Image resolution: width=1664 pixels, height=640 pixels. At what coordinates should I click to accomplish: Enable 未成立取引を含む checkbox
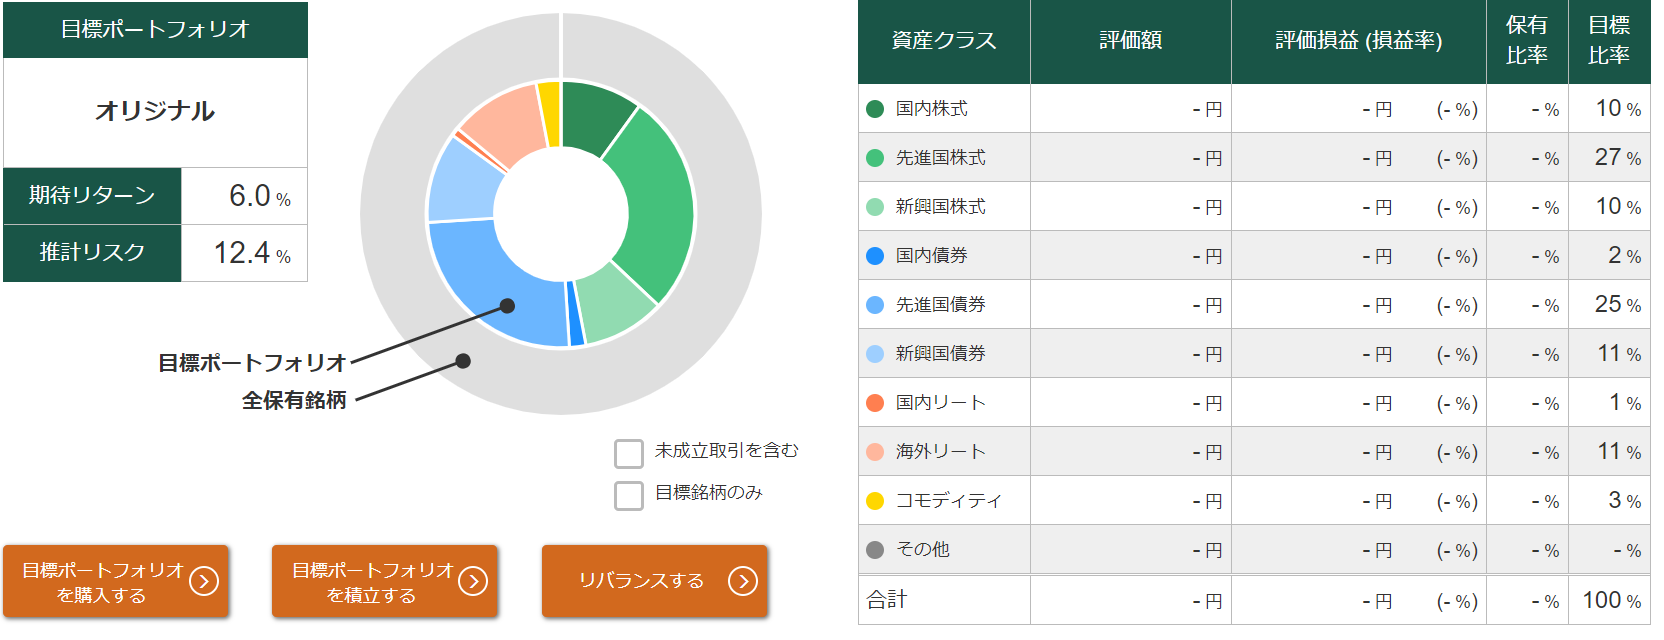coord(629,453)
